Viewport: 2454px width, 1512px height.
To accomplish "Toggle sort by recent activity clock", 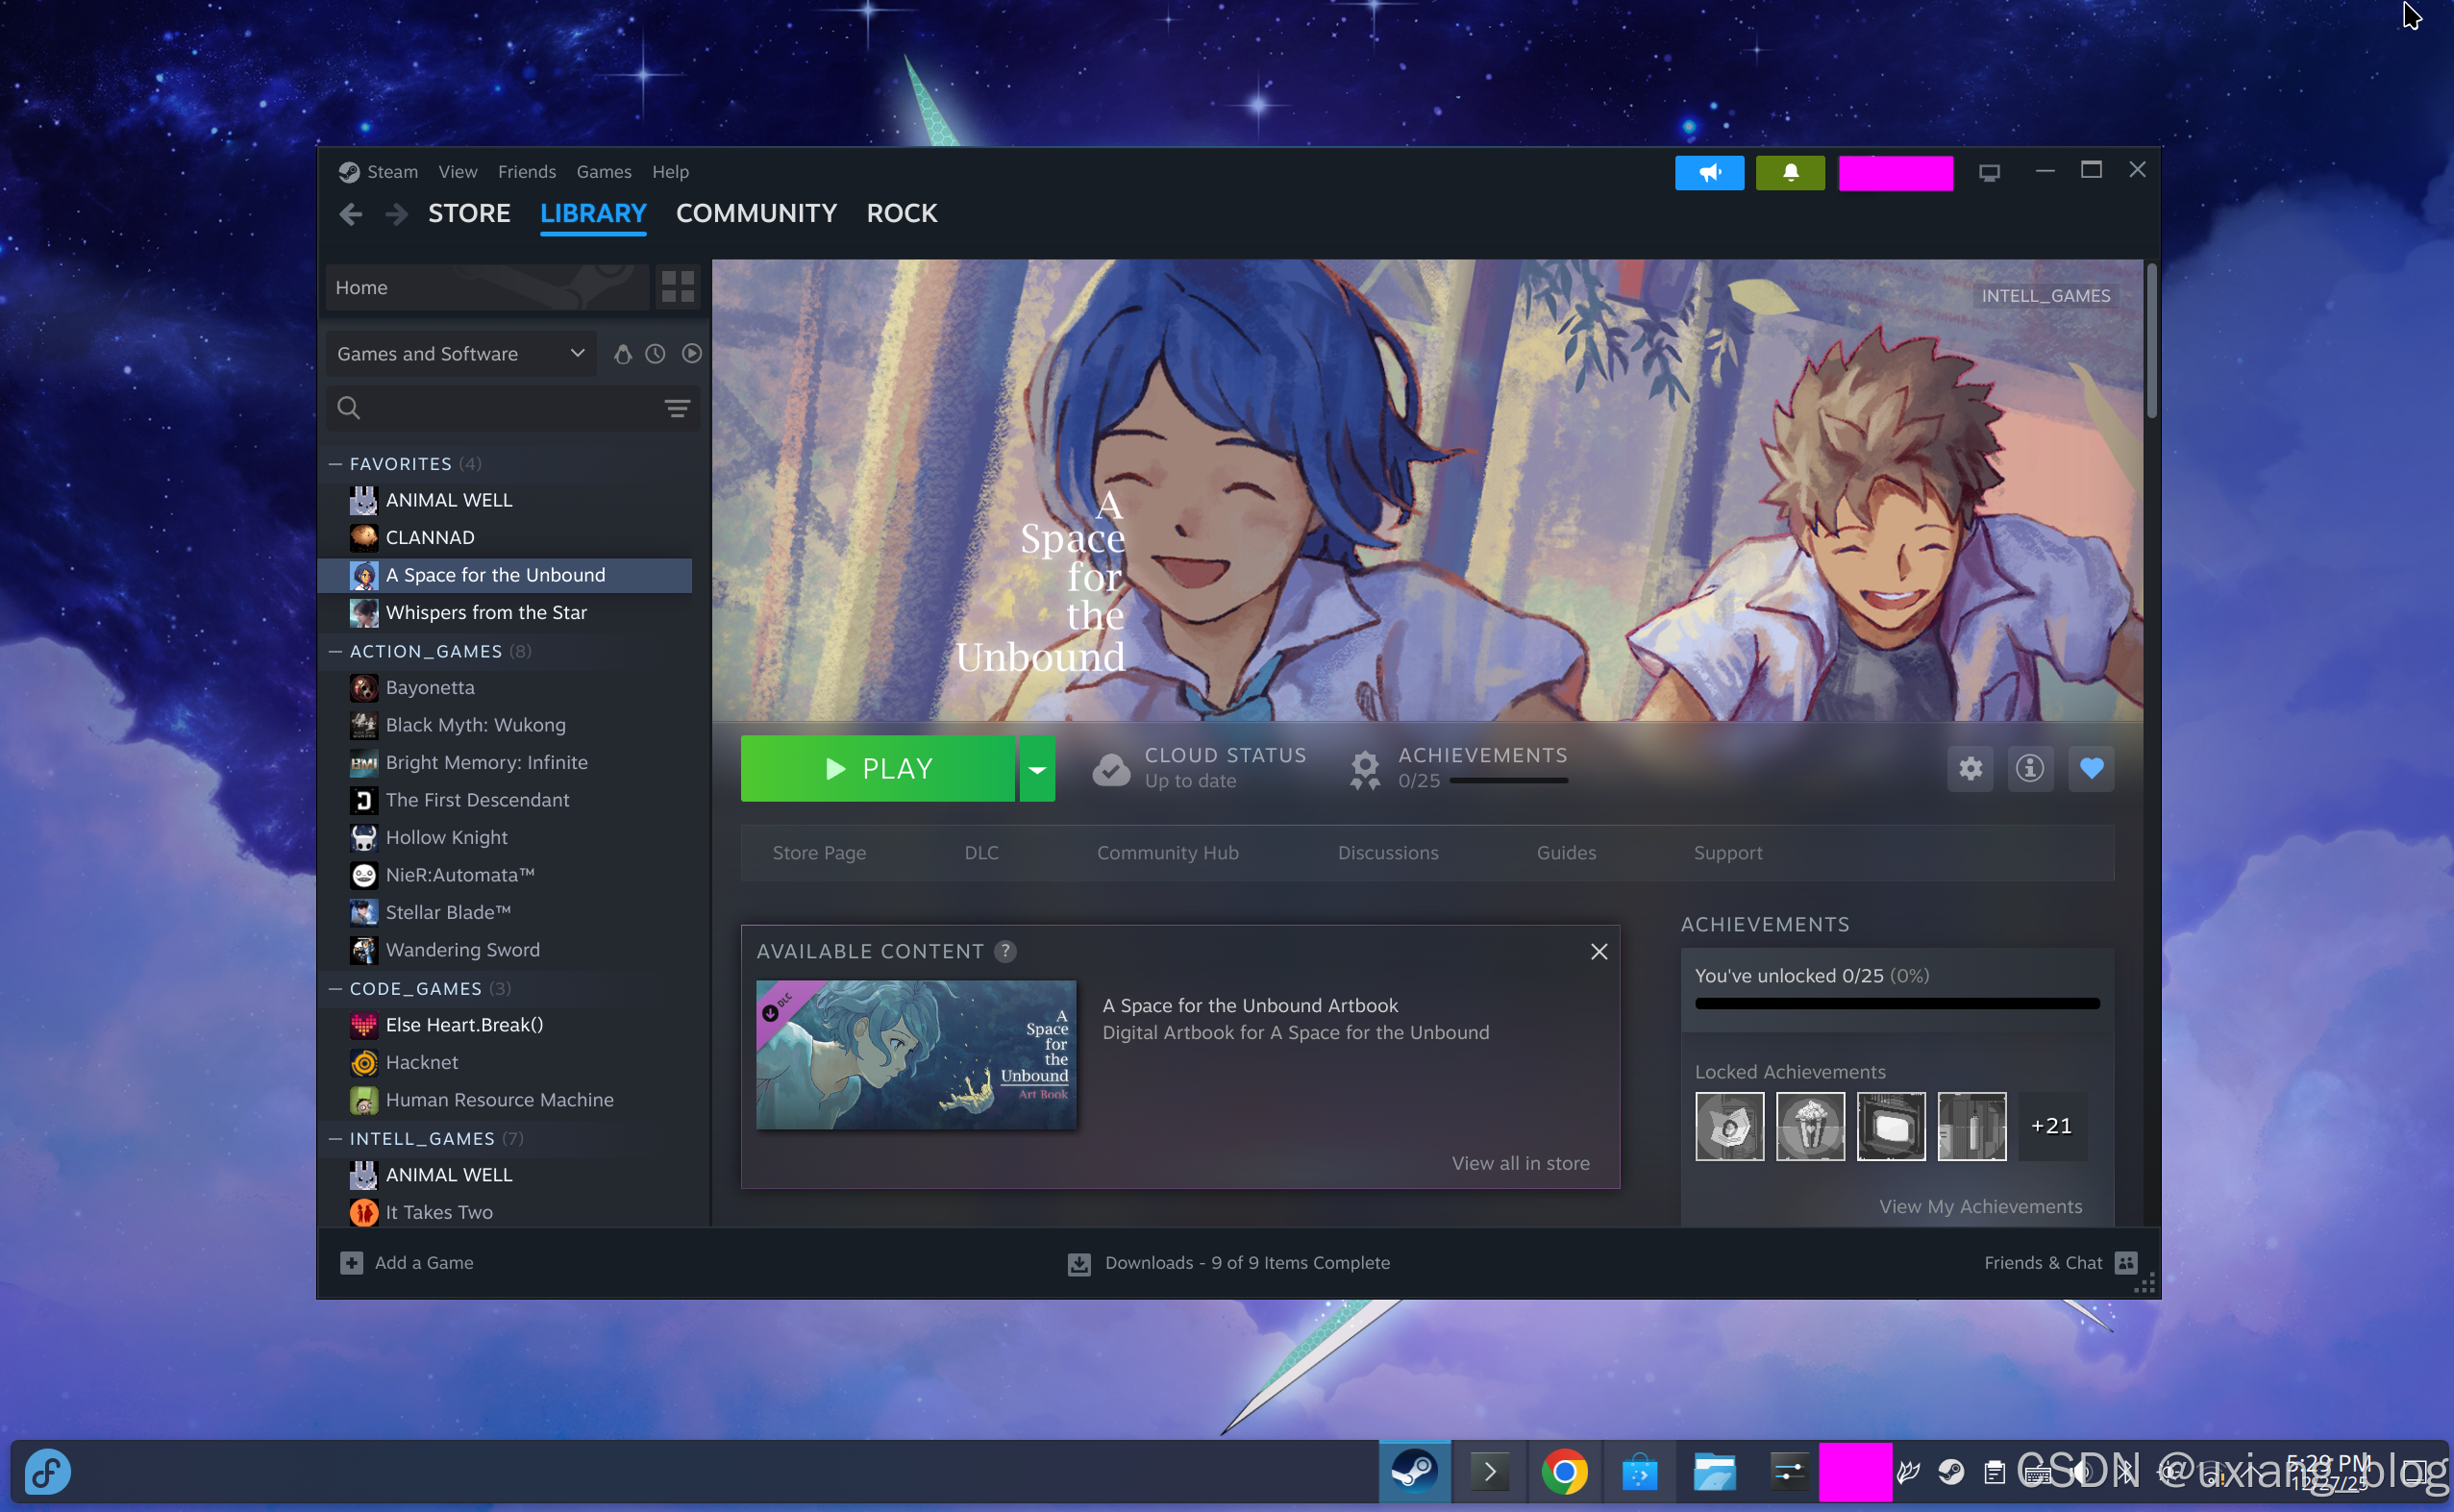I will 655,354.
